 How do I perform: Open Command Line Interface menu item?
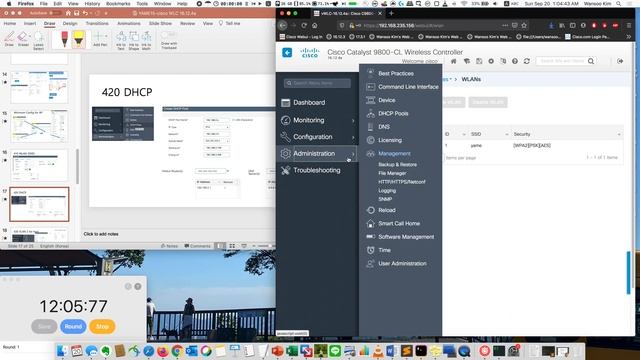pos(408,87)
